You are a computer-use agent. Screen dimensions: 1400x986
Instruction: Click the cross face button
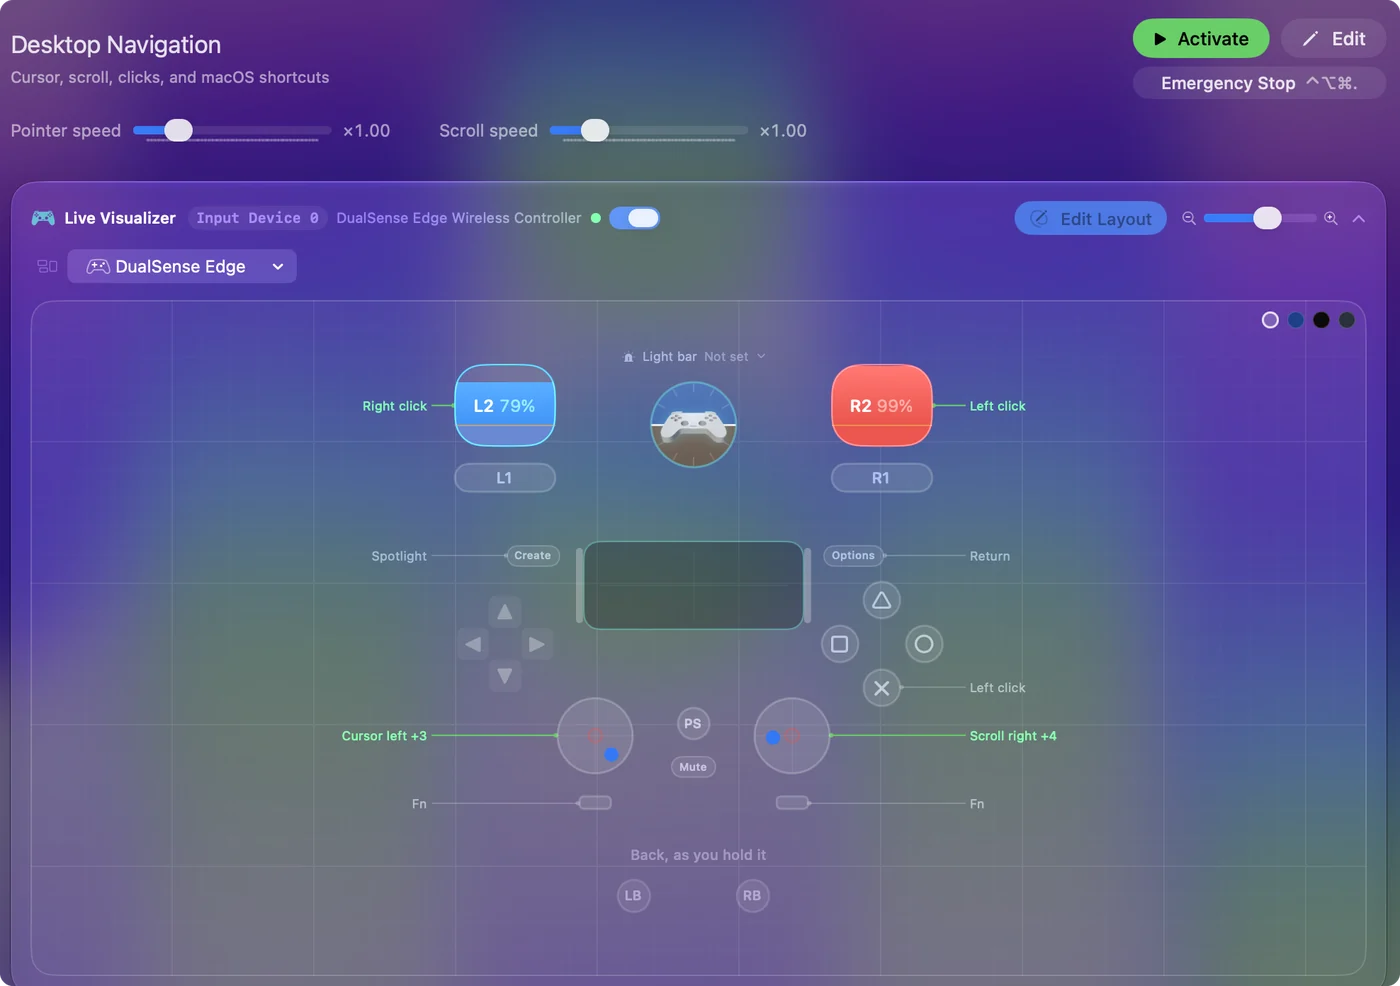point(881,688)
